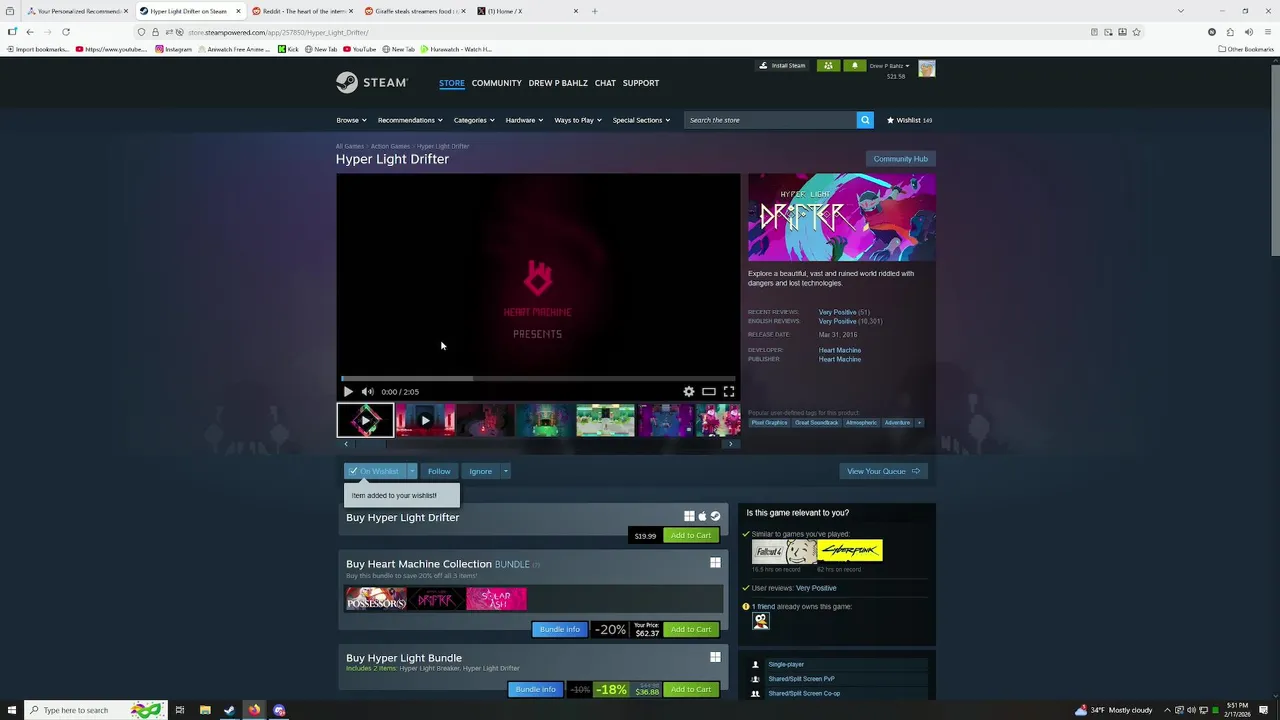Focus the Search the store field

770,120
